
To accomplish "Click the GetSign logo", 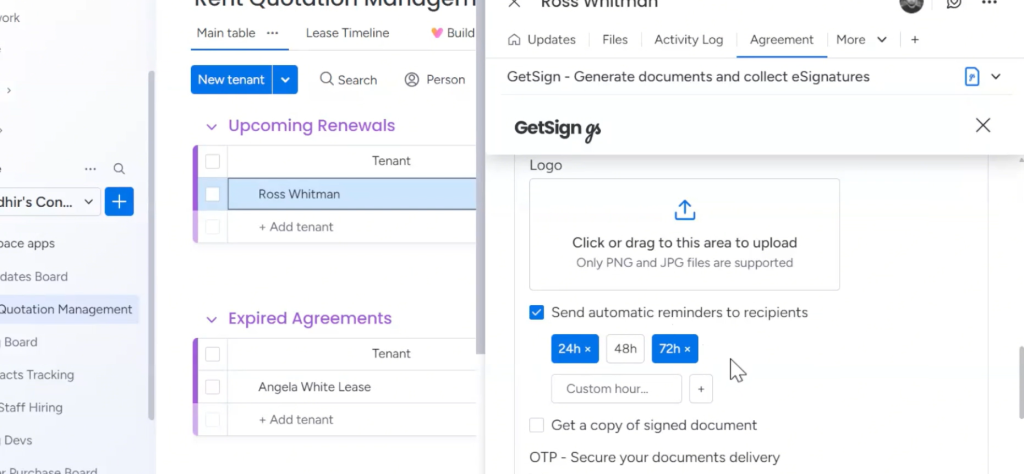I will pos(557,129).
